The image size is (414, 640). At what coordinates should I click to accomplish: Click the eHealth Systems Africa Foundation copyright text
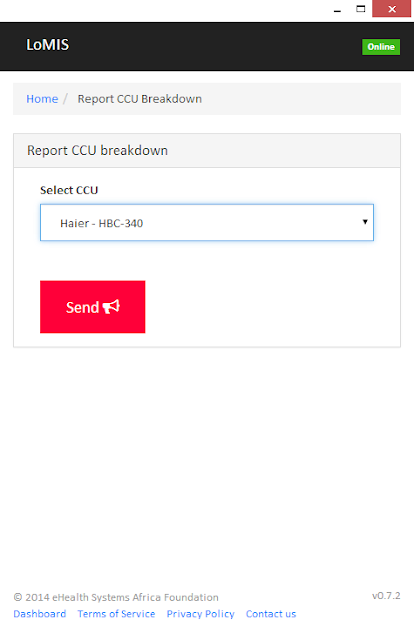[x=116, y=597]
